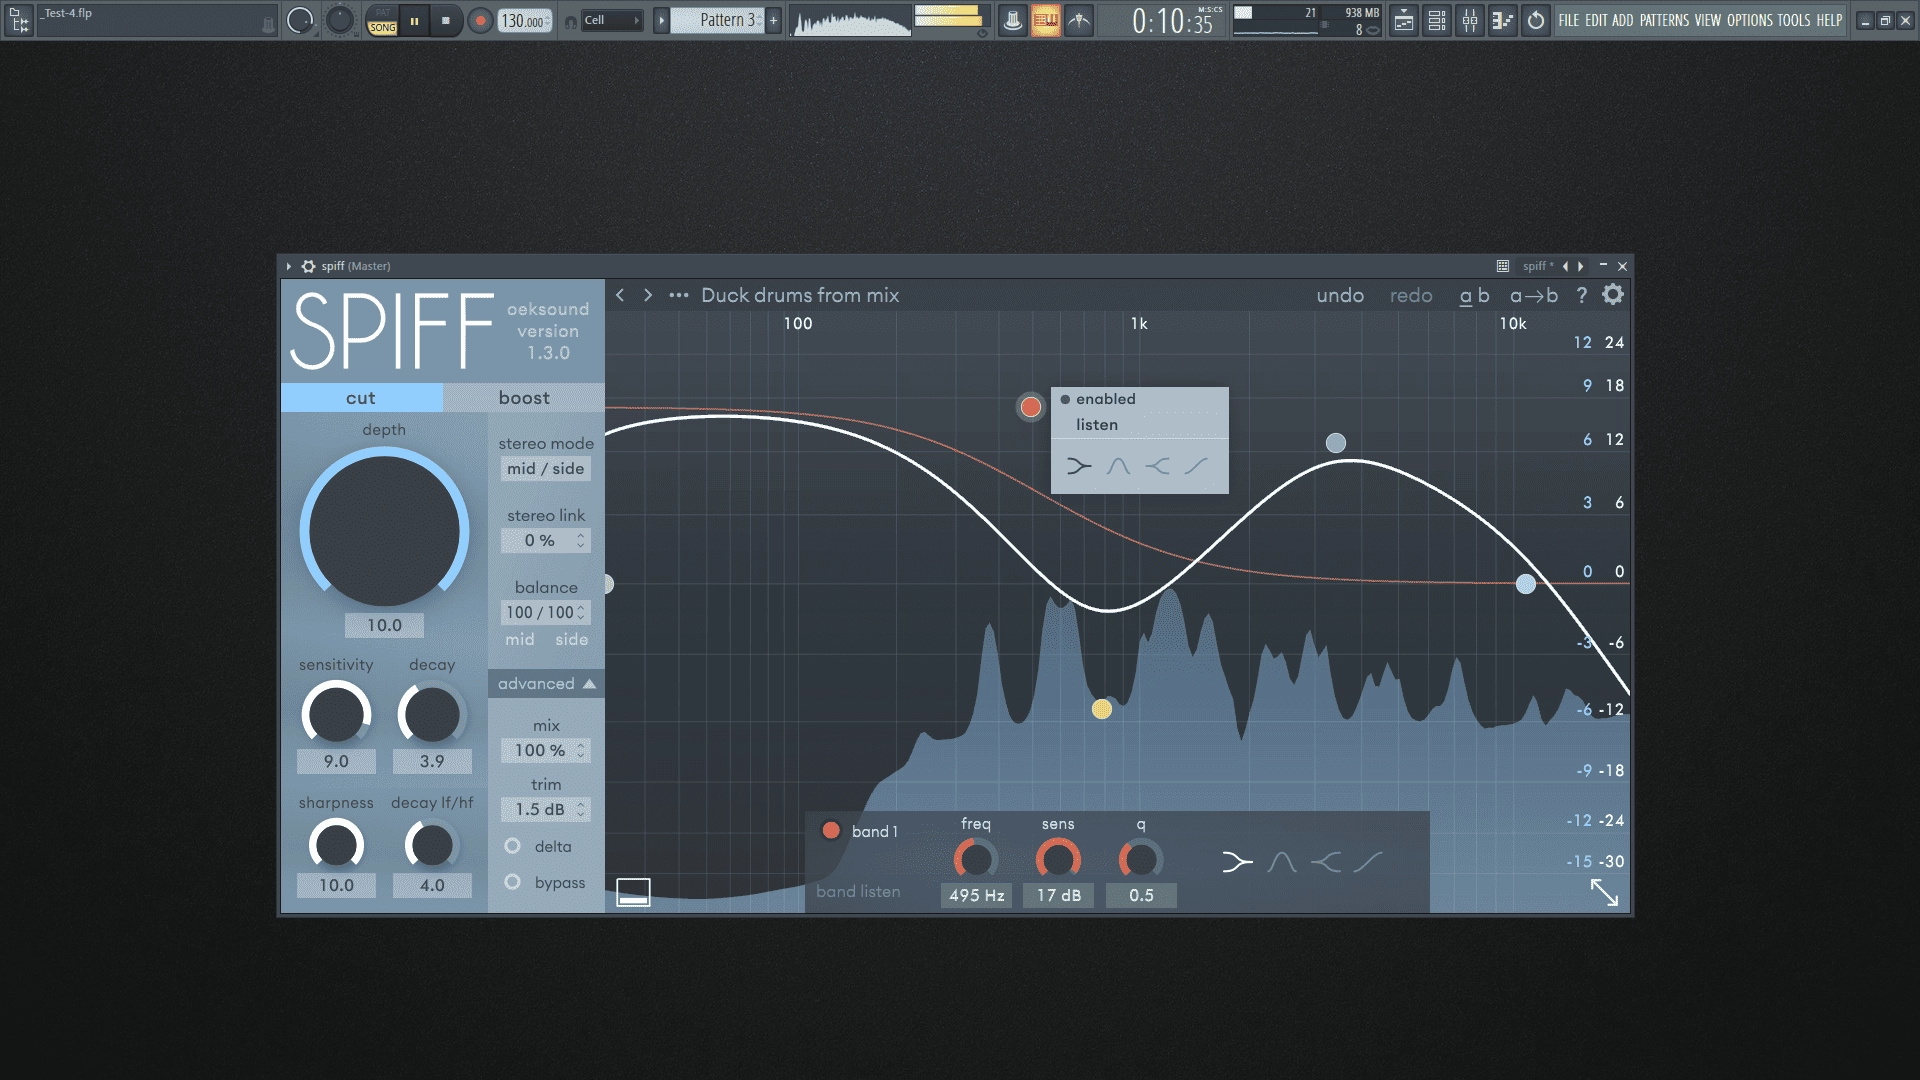Image resolution: width=1920 pixels, height=1080 pixels.
Task: Collapse the advanced section
Action: [x=546, y=684]
